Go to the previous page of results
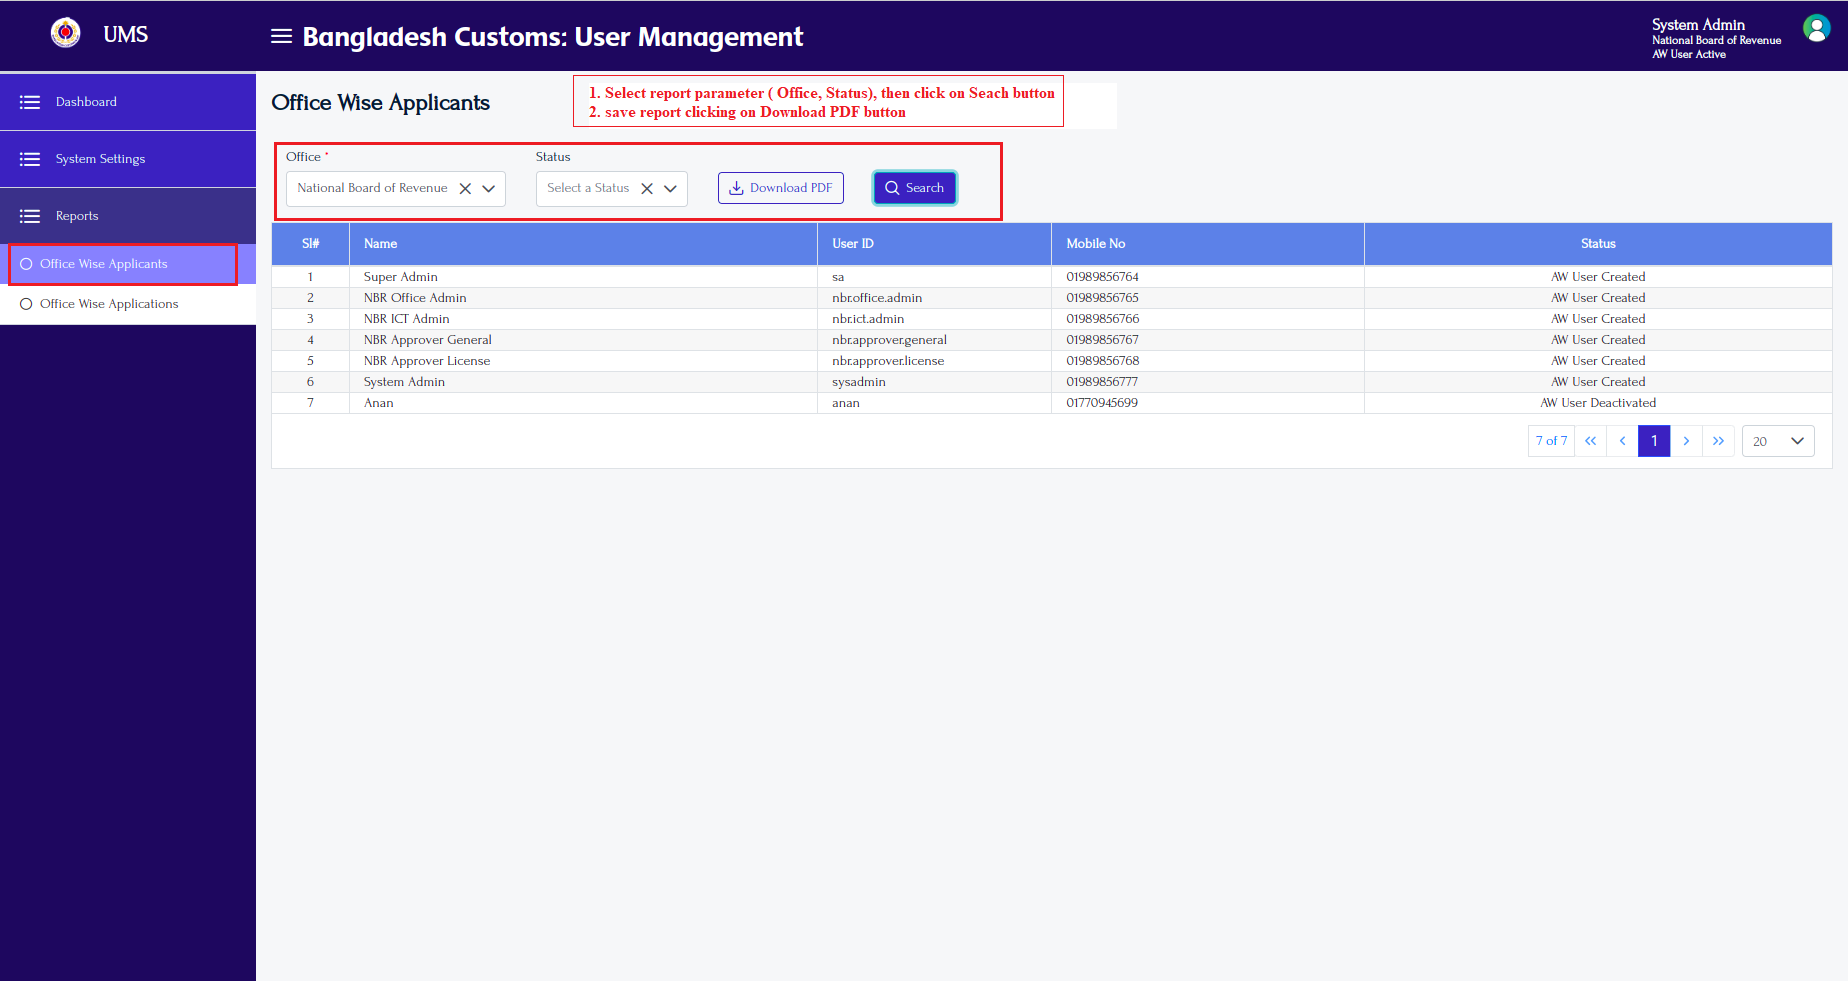 pyautogui.click(x=1622, y=441)
